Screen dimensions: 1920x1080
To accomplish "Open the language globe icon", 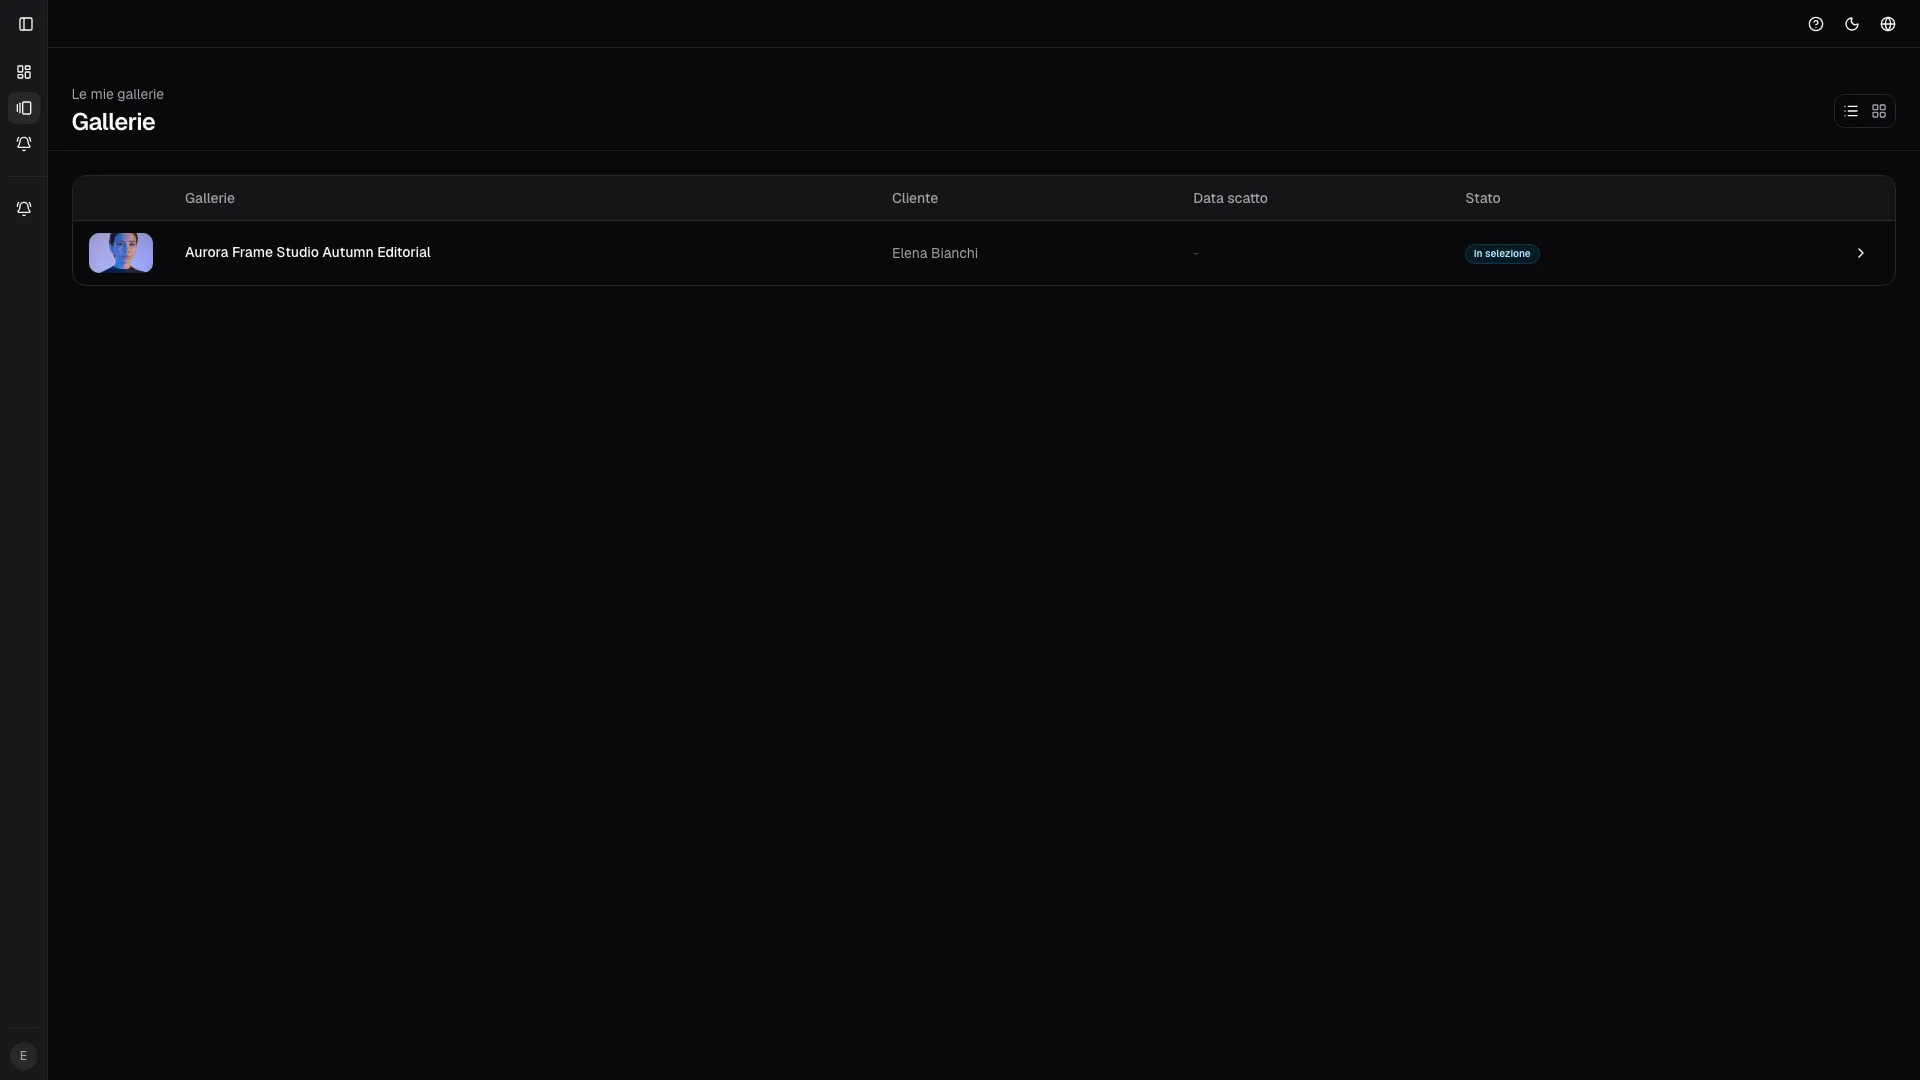I will click(1888, 24).
